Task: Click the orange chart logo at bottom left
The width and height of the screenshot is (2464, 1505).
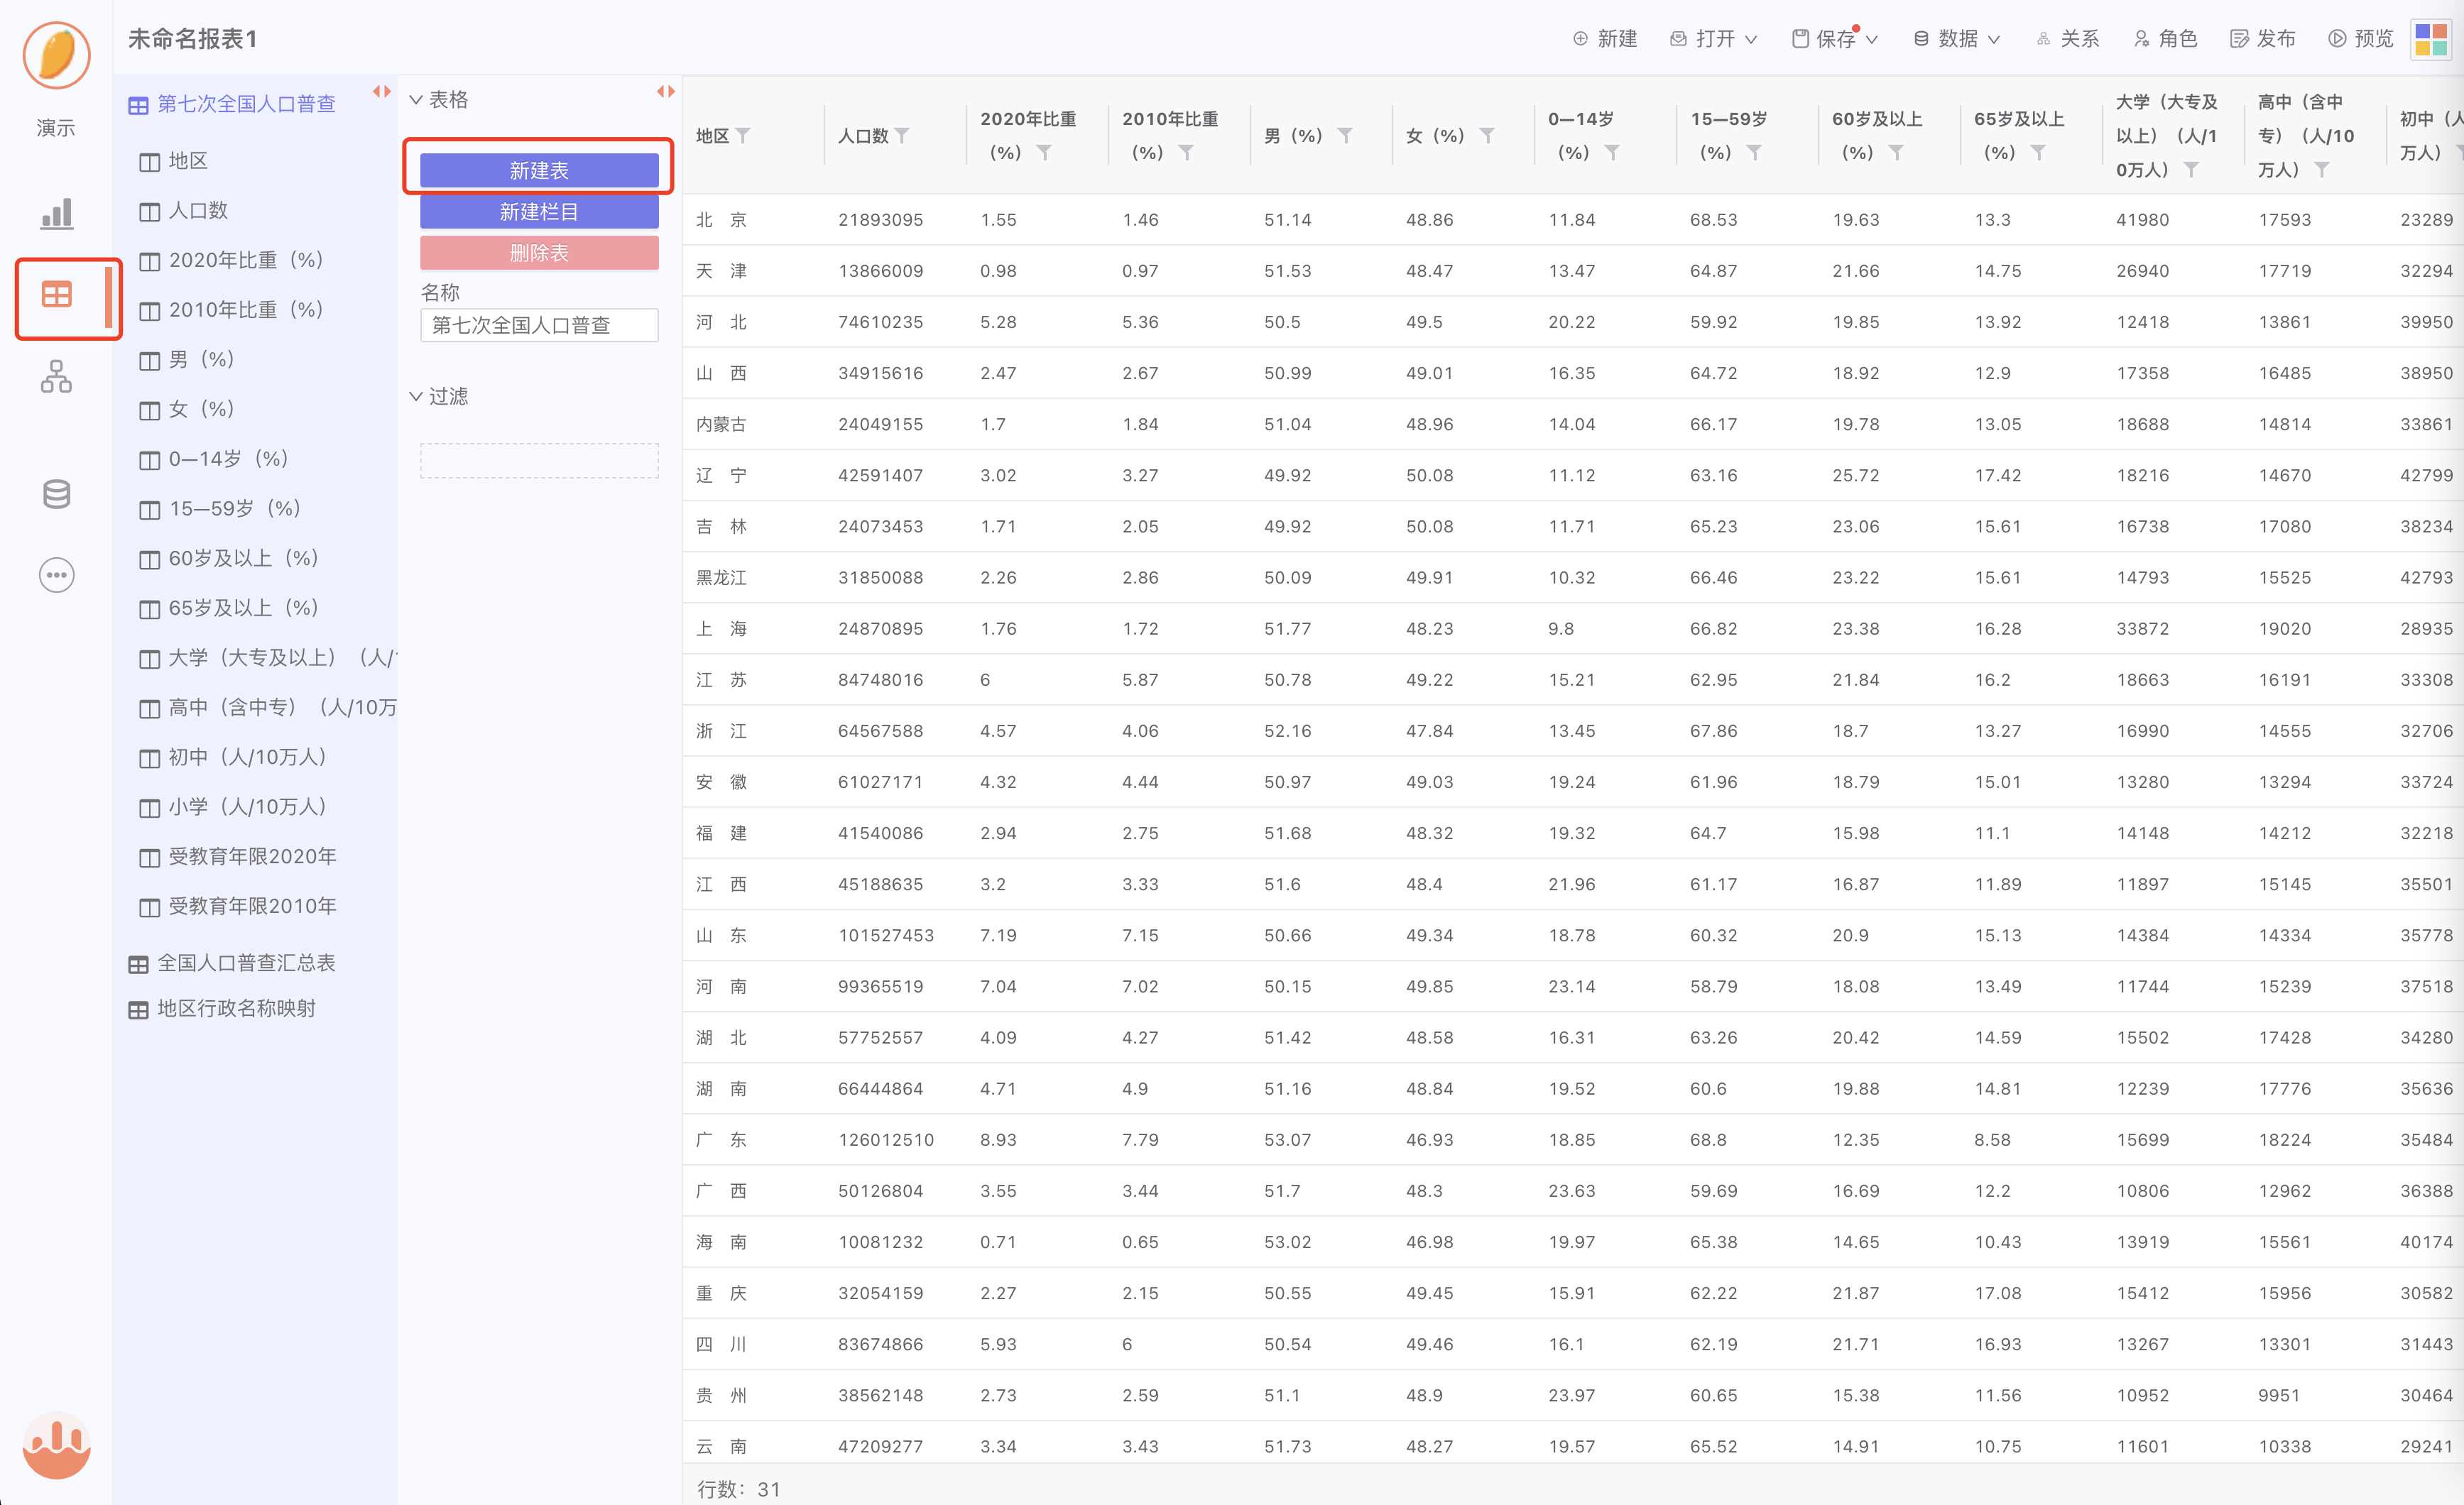Action: click(56, 1444)
